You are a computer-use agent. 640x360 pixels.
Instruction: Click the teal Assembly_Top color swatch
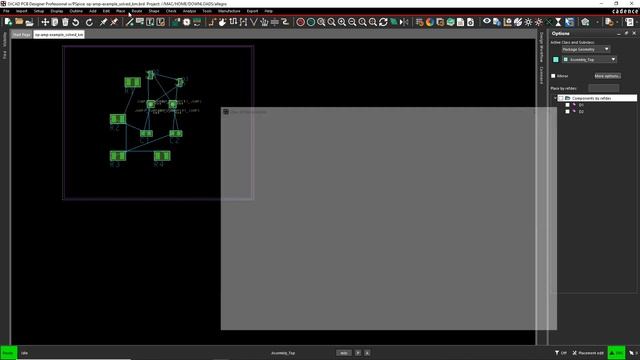pos(556,60)
